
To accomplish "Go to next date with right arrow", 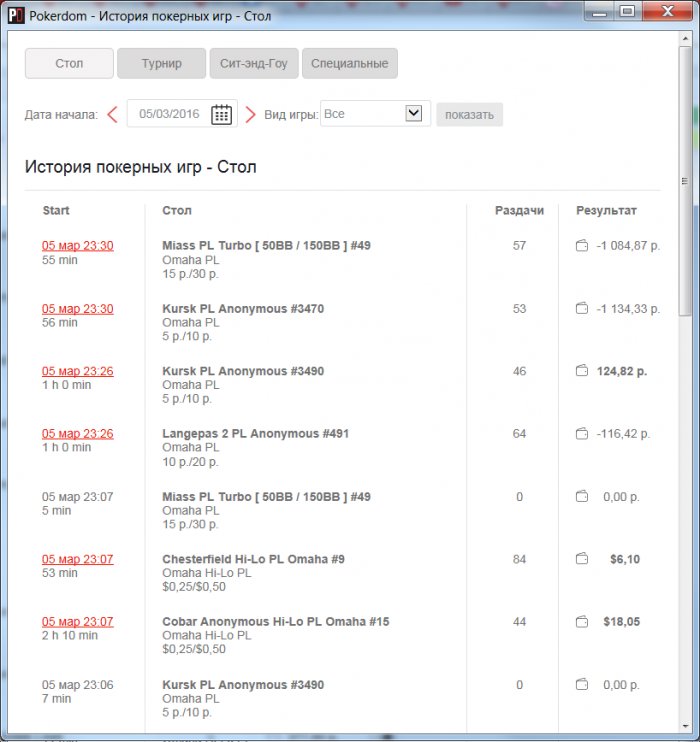I will 250,115.
